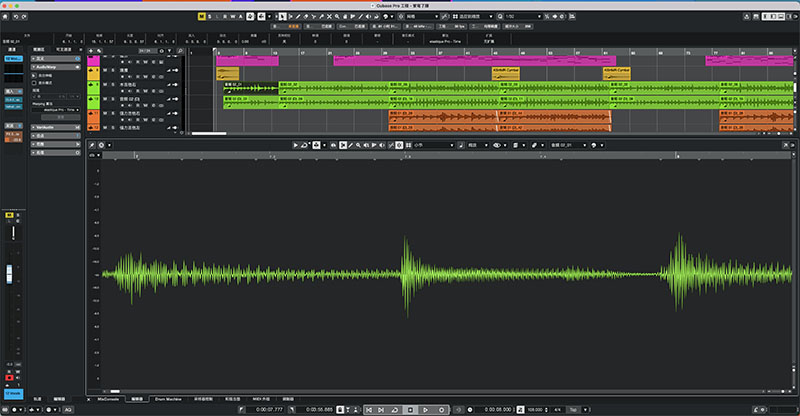Select the Object Selection arrow tool in main toolbar
The width and height of the screenshot is (800, 416).
click(282, 16)
